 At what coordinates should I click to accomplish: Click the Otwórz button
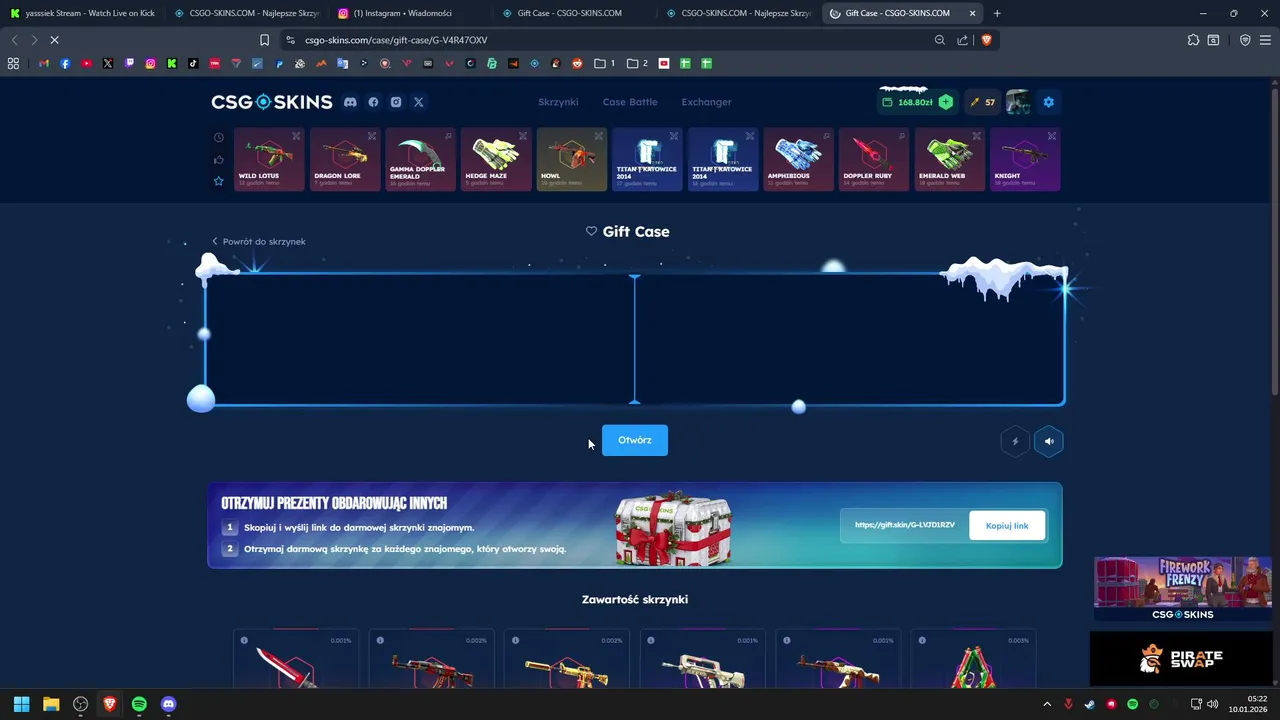[x=635, y=440]
